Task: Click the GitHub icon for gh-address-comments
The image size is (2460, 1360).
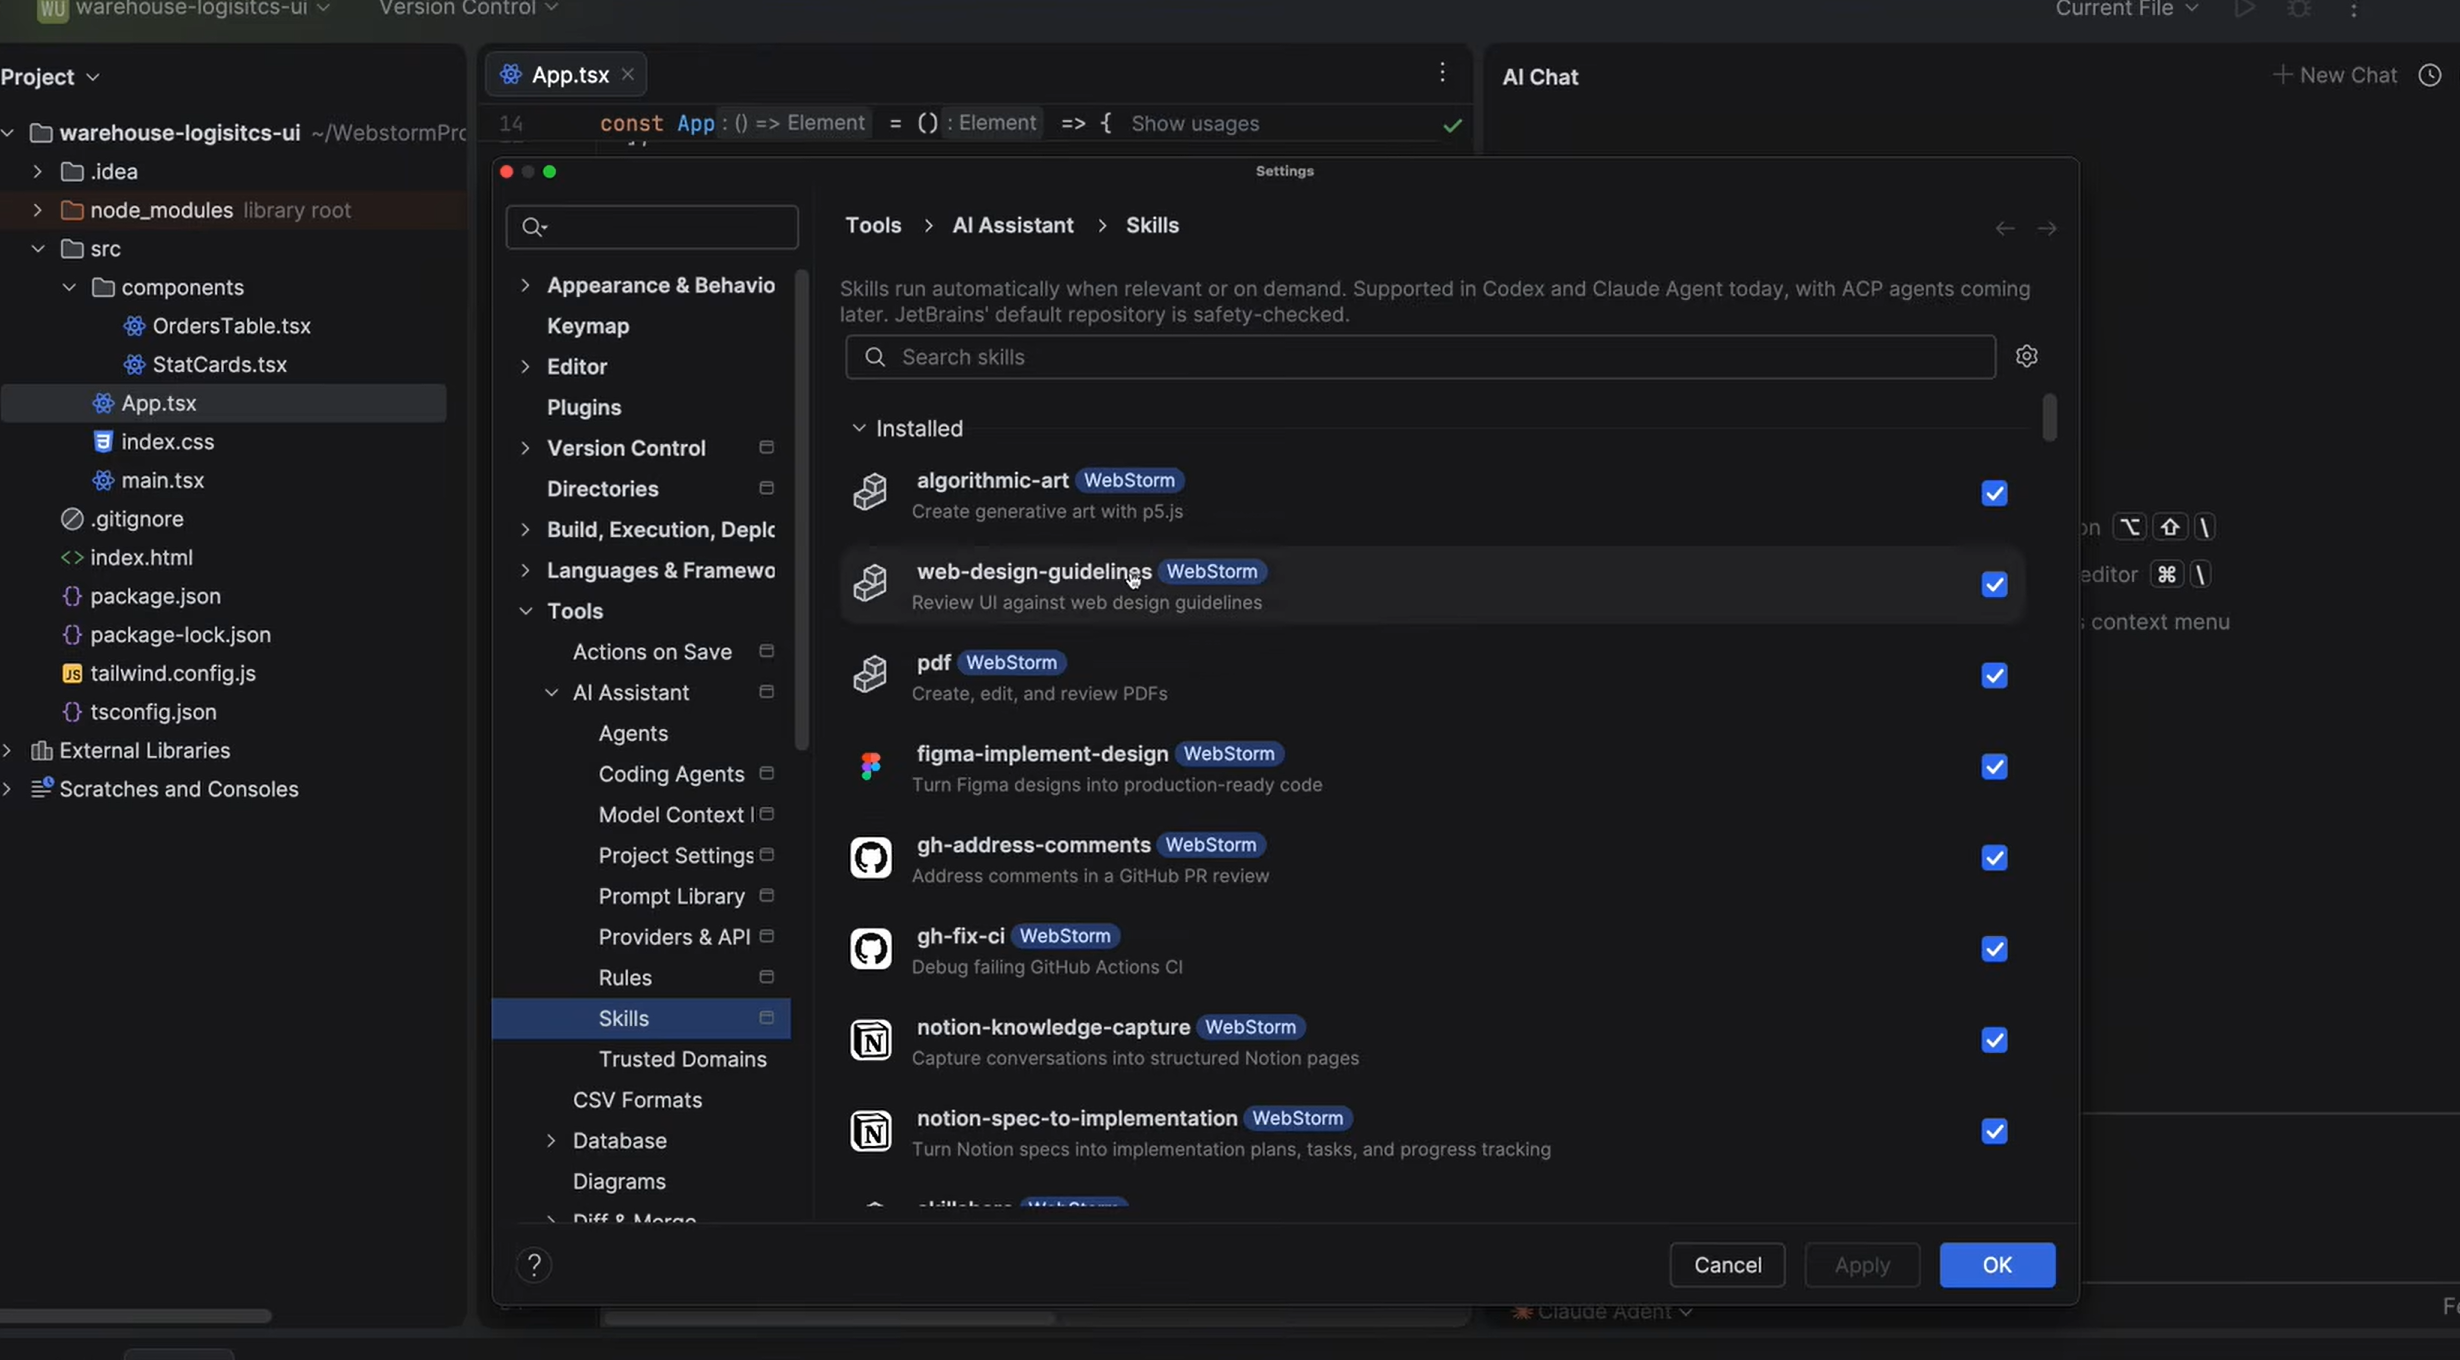Action: (x=870, y=857)
